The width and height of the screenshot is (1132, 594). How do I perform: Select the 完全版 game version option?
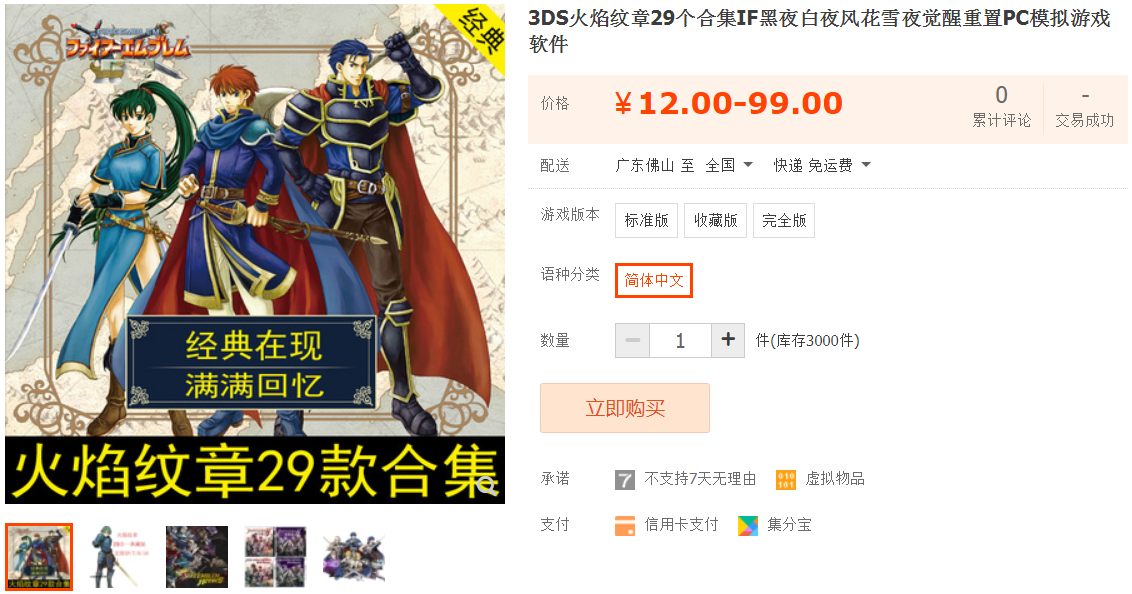click(x=784, y=220)
